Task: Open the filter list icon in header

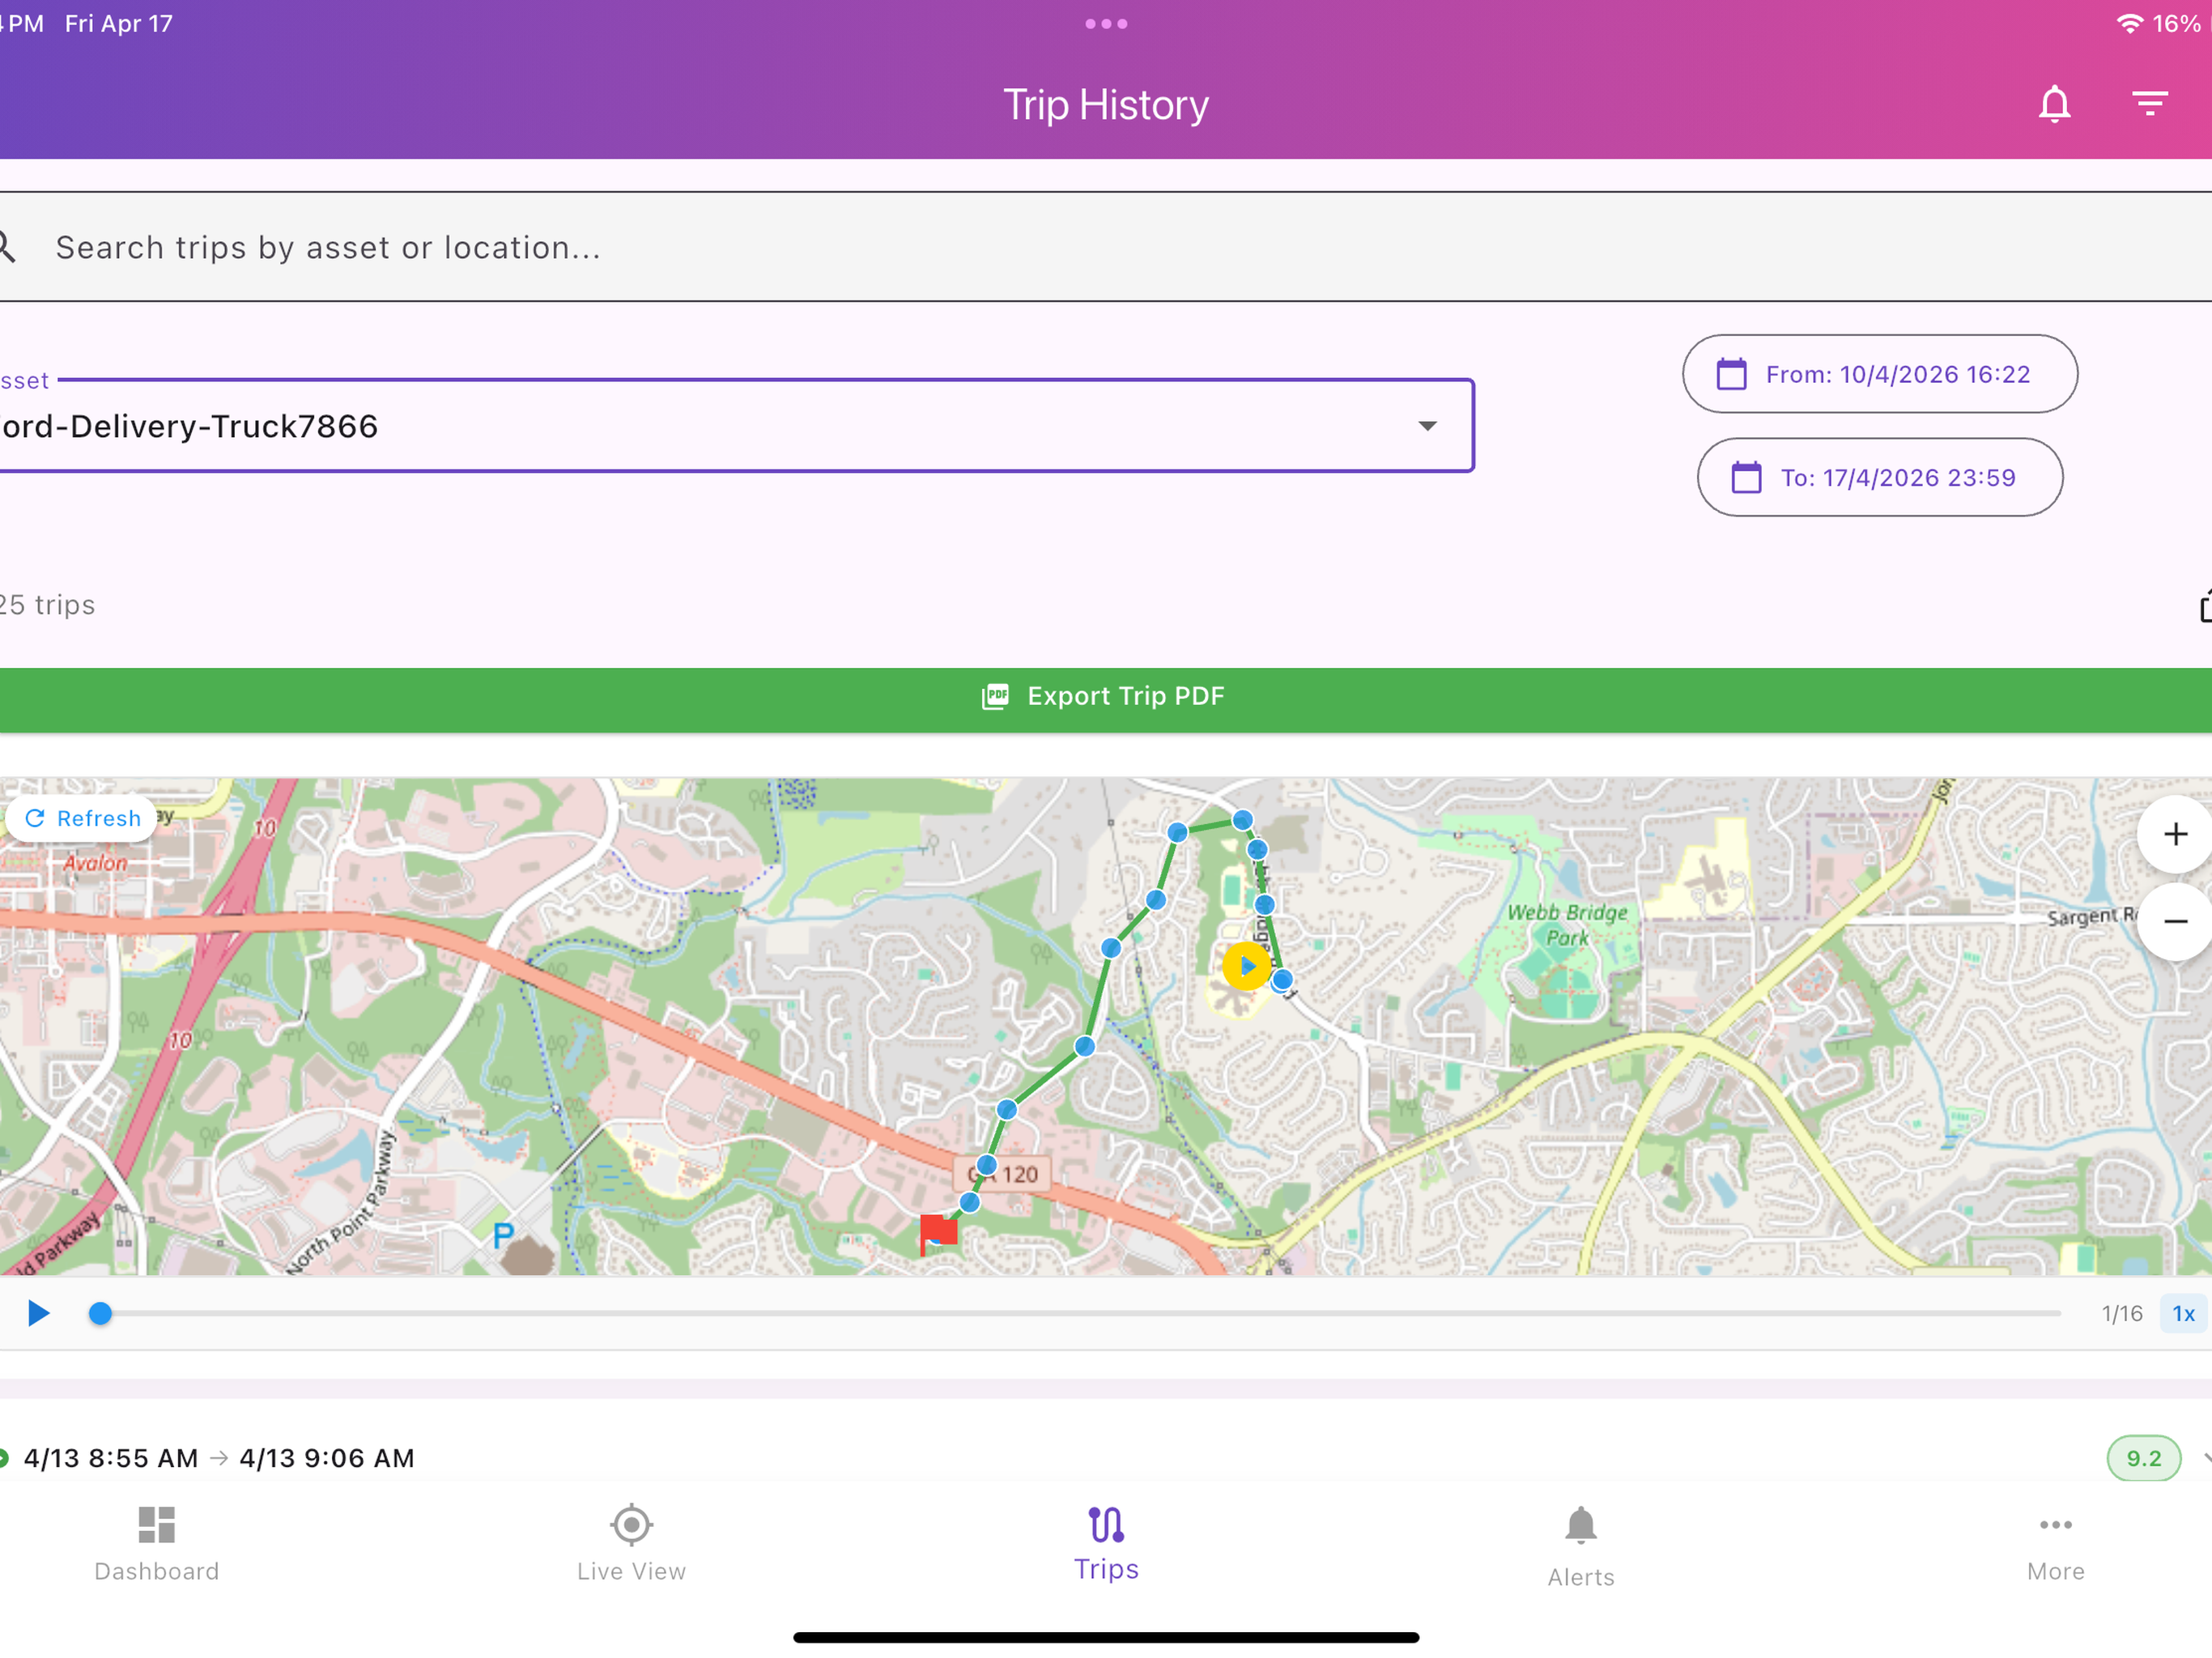Action: [x=2149, y=104]
